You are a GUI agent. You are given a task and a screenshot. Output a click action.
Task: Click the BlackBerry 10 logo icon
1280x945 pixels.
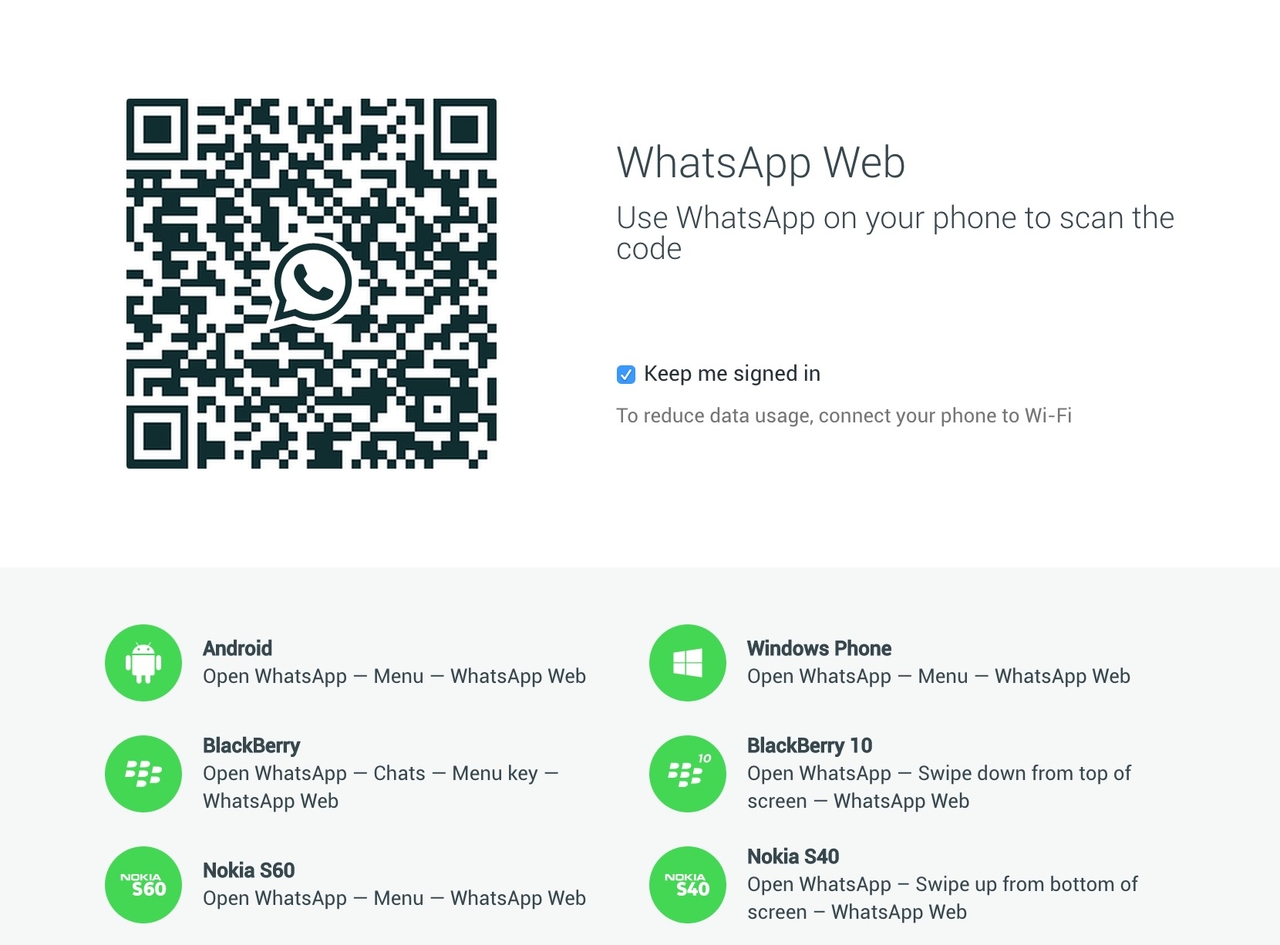[x=687, y=774]
